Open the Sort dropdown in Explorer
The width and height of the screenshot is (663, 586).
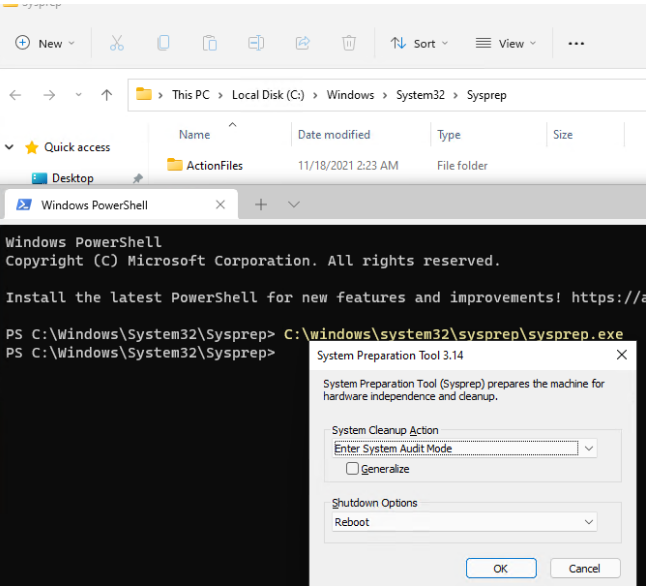419,43
